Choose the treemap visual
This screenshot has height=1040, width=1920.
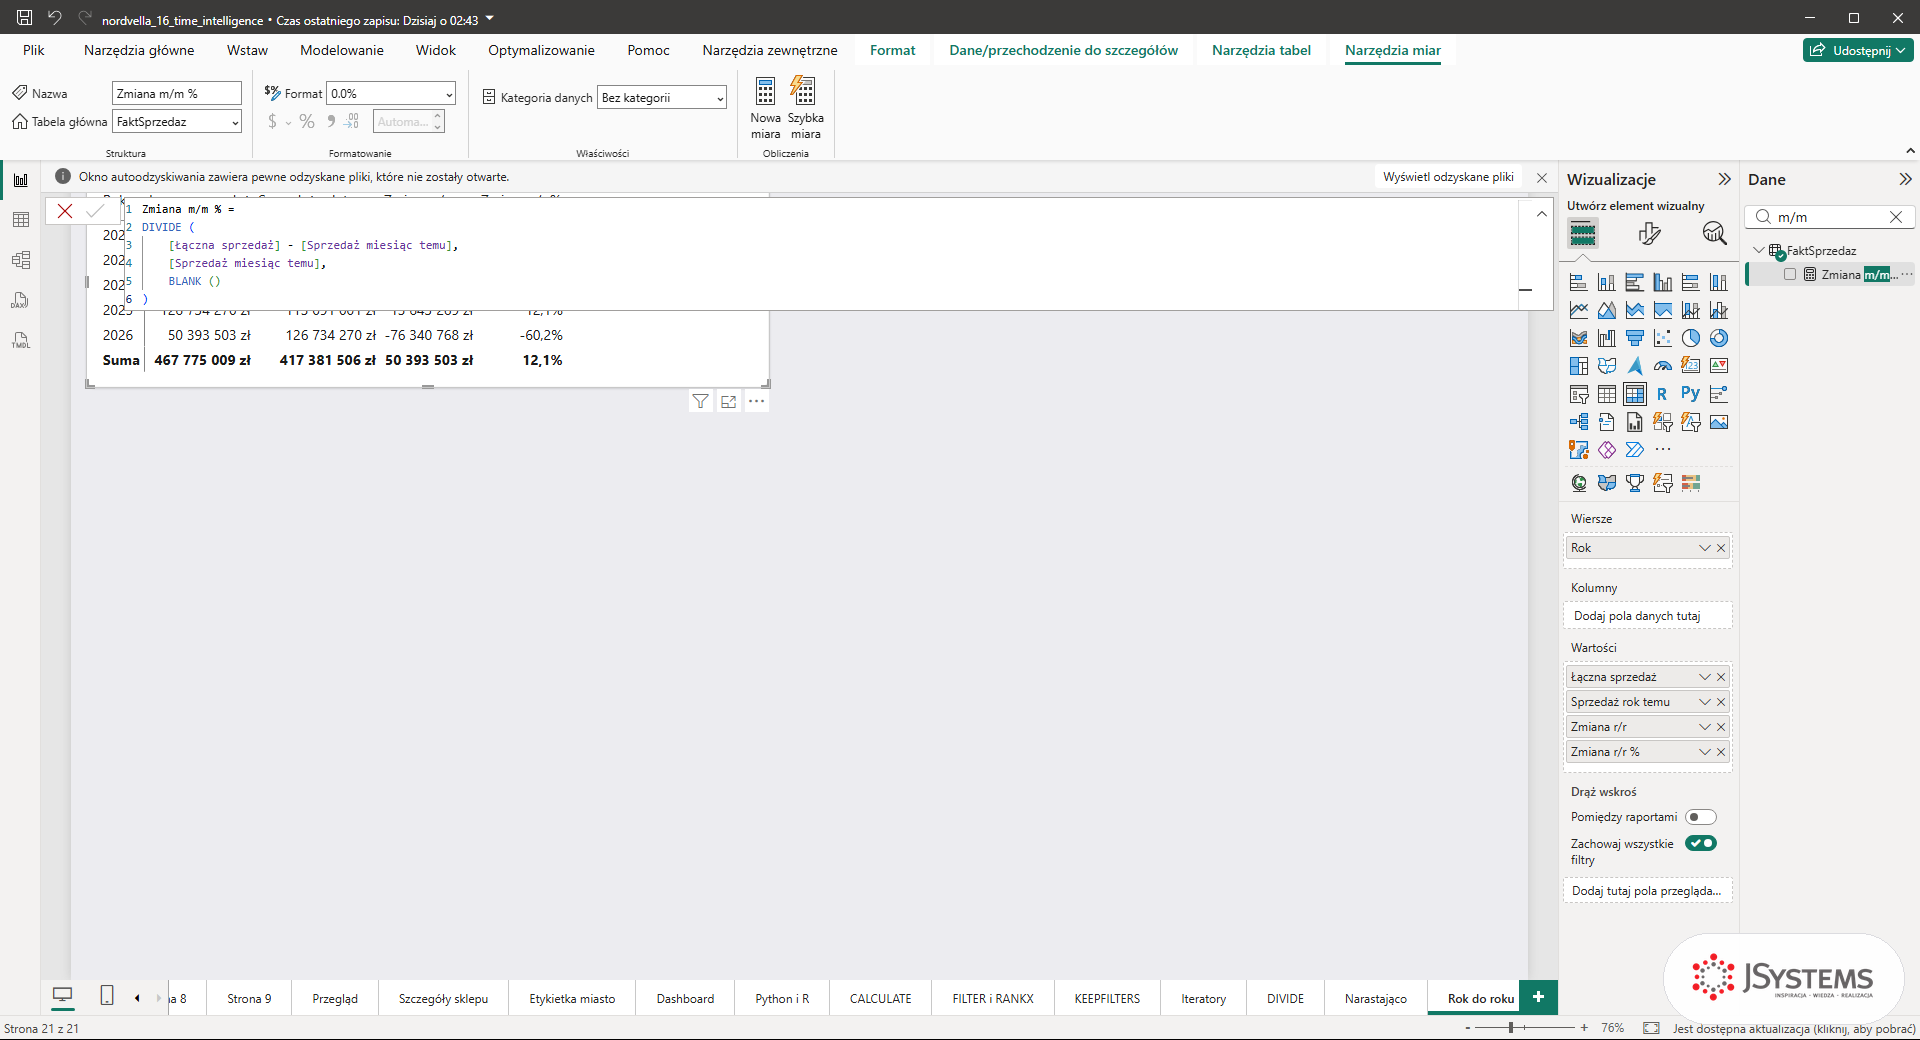(x=1579, y=366)
